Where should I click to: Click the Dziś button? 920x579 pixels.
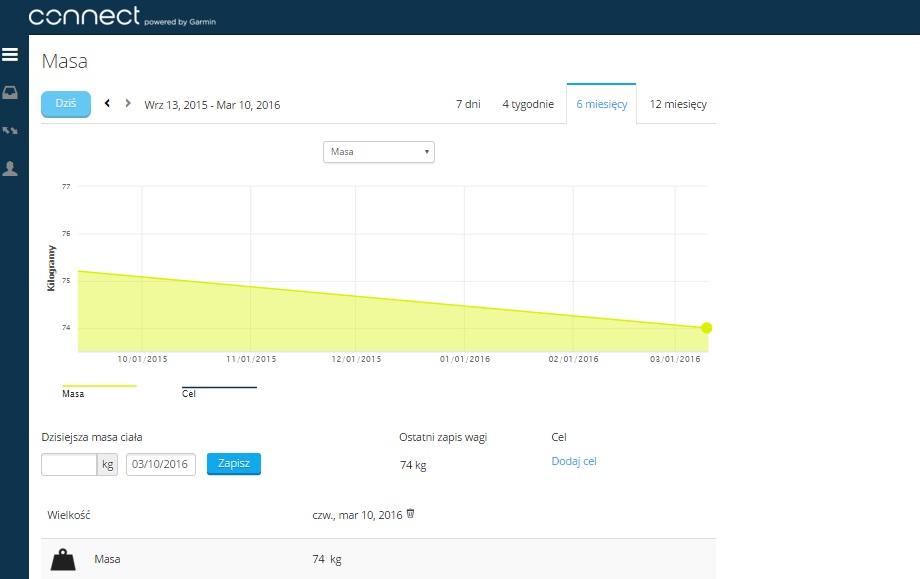65,104
